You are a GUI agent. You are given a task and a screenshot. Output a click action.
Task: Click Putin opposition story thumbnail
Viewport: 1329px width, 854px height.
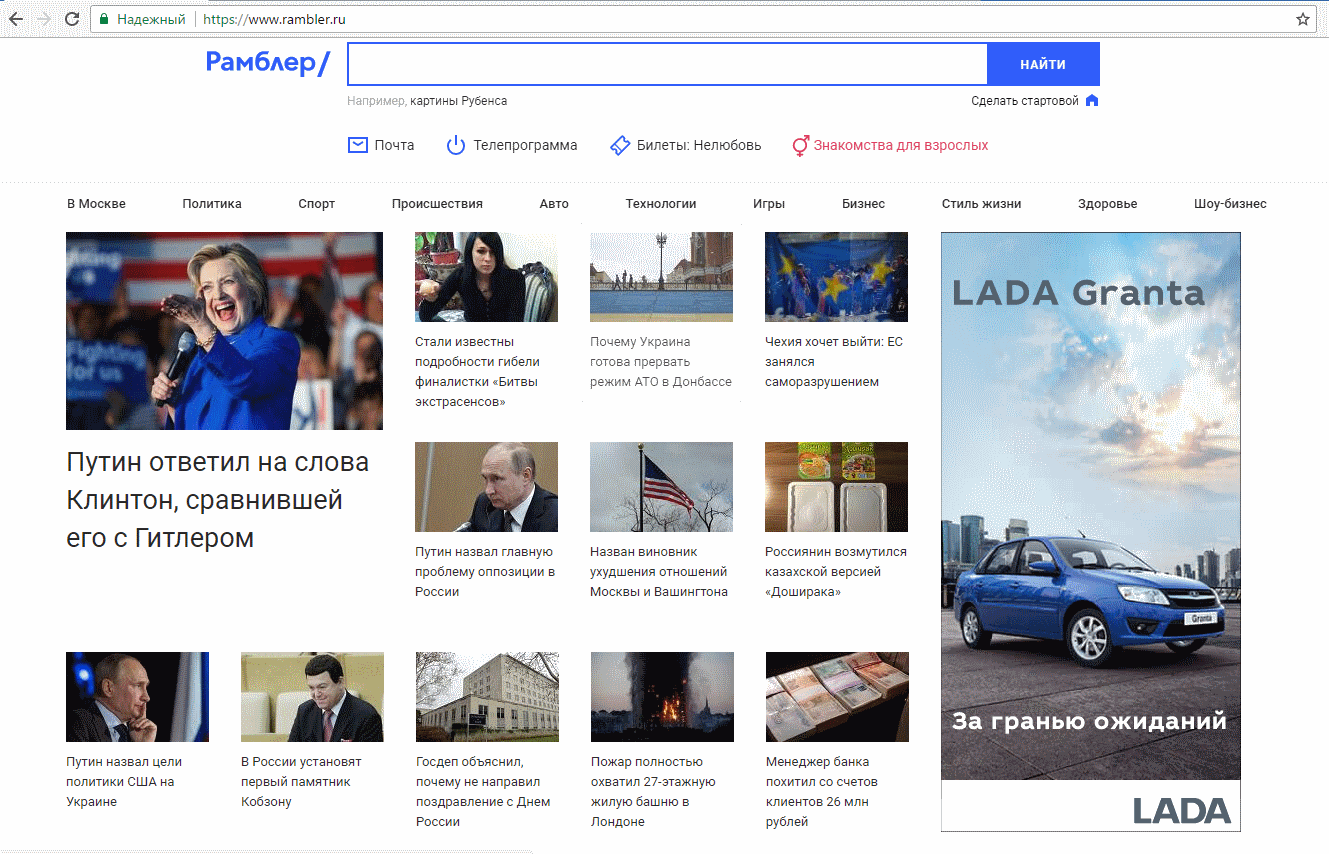tap(486, 487)
